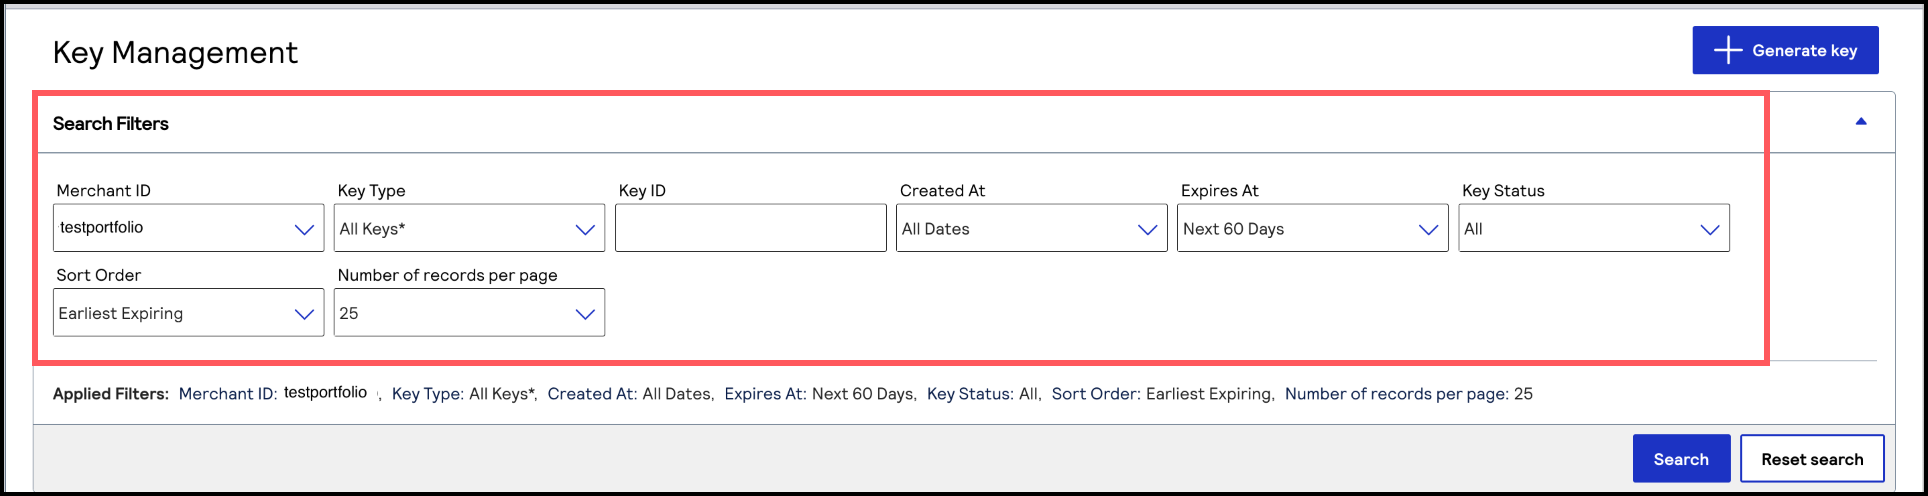Image resolution: width=1928 pixels, height=496 pixels.
Task: Click the Generate key button label
Action: click(1804, 50)
